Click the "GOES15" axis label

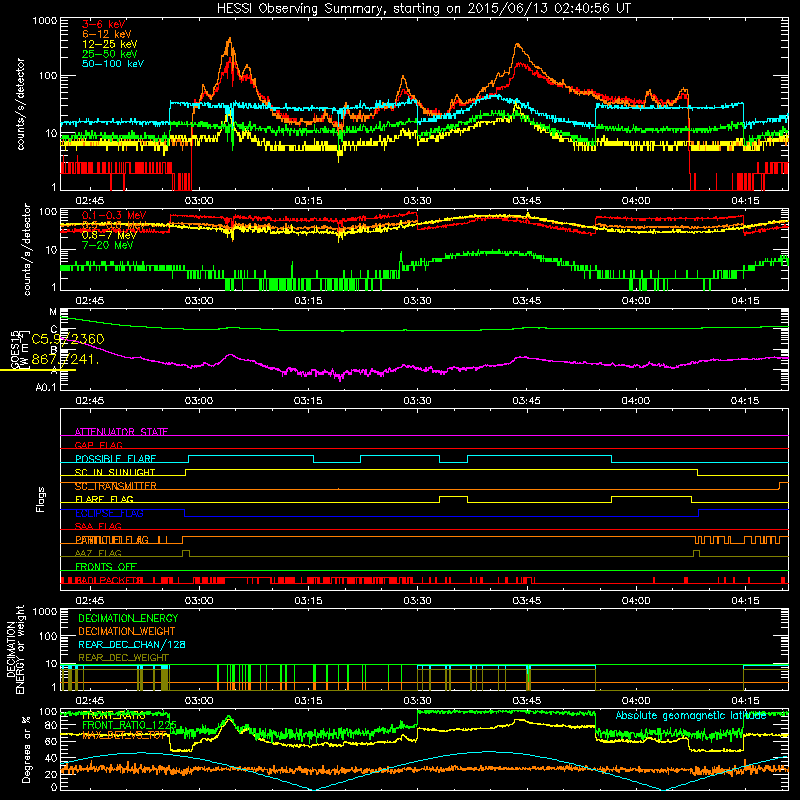tap(14, 349)
